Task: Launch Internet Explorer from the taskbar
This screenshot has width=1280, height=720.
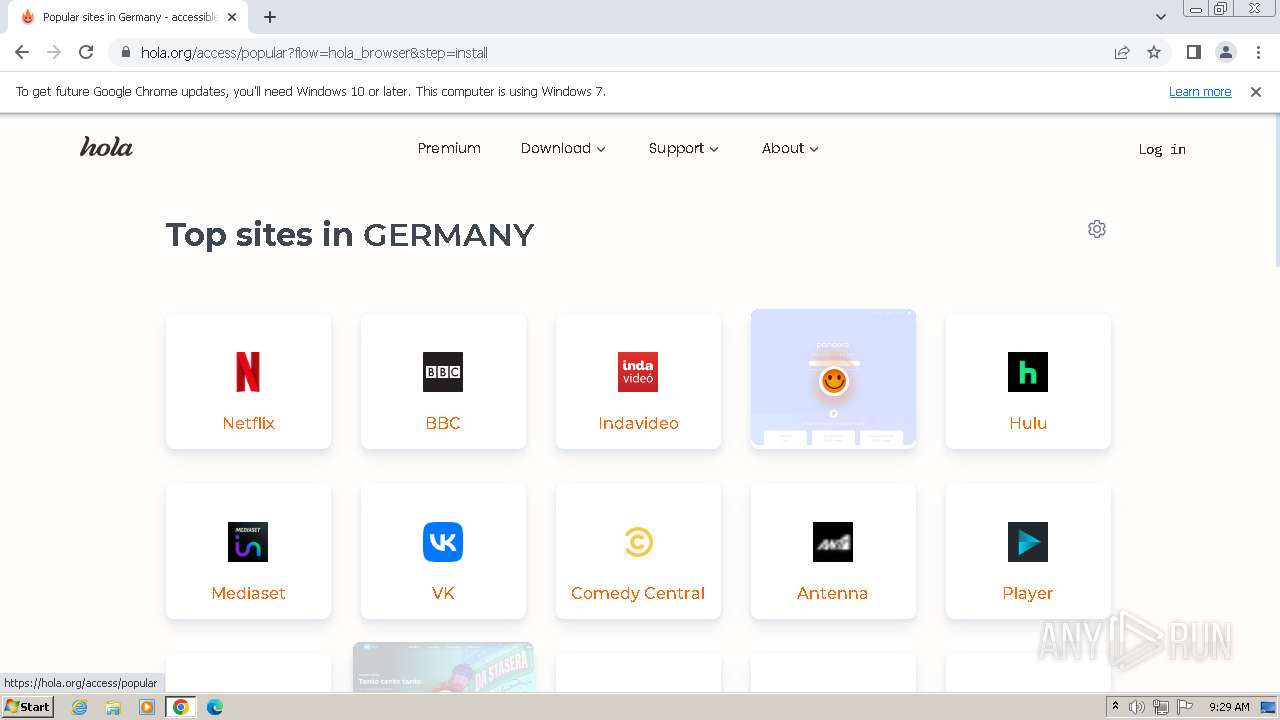Action: click(80, 707)
